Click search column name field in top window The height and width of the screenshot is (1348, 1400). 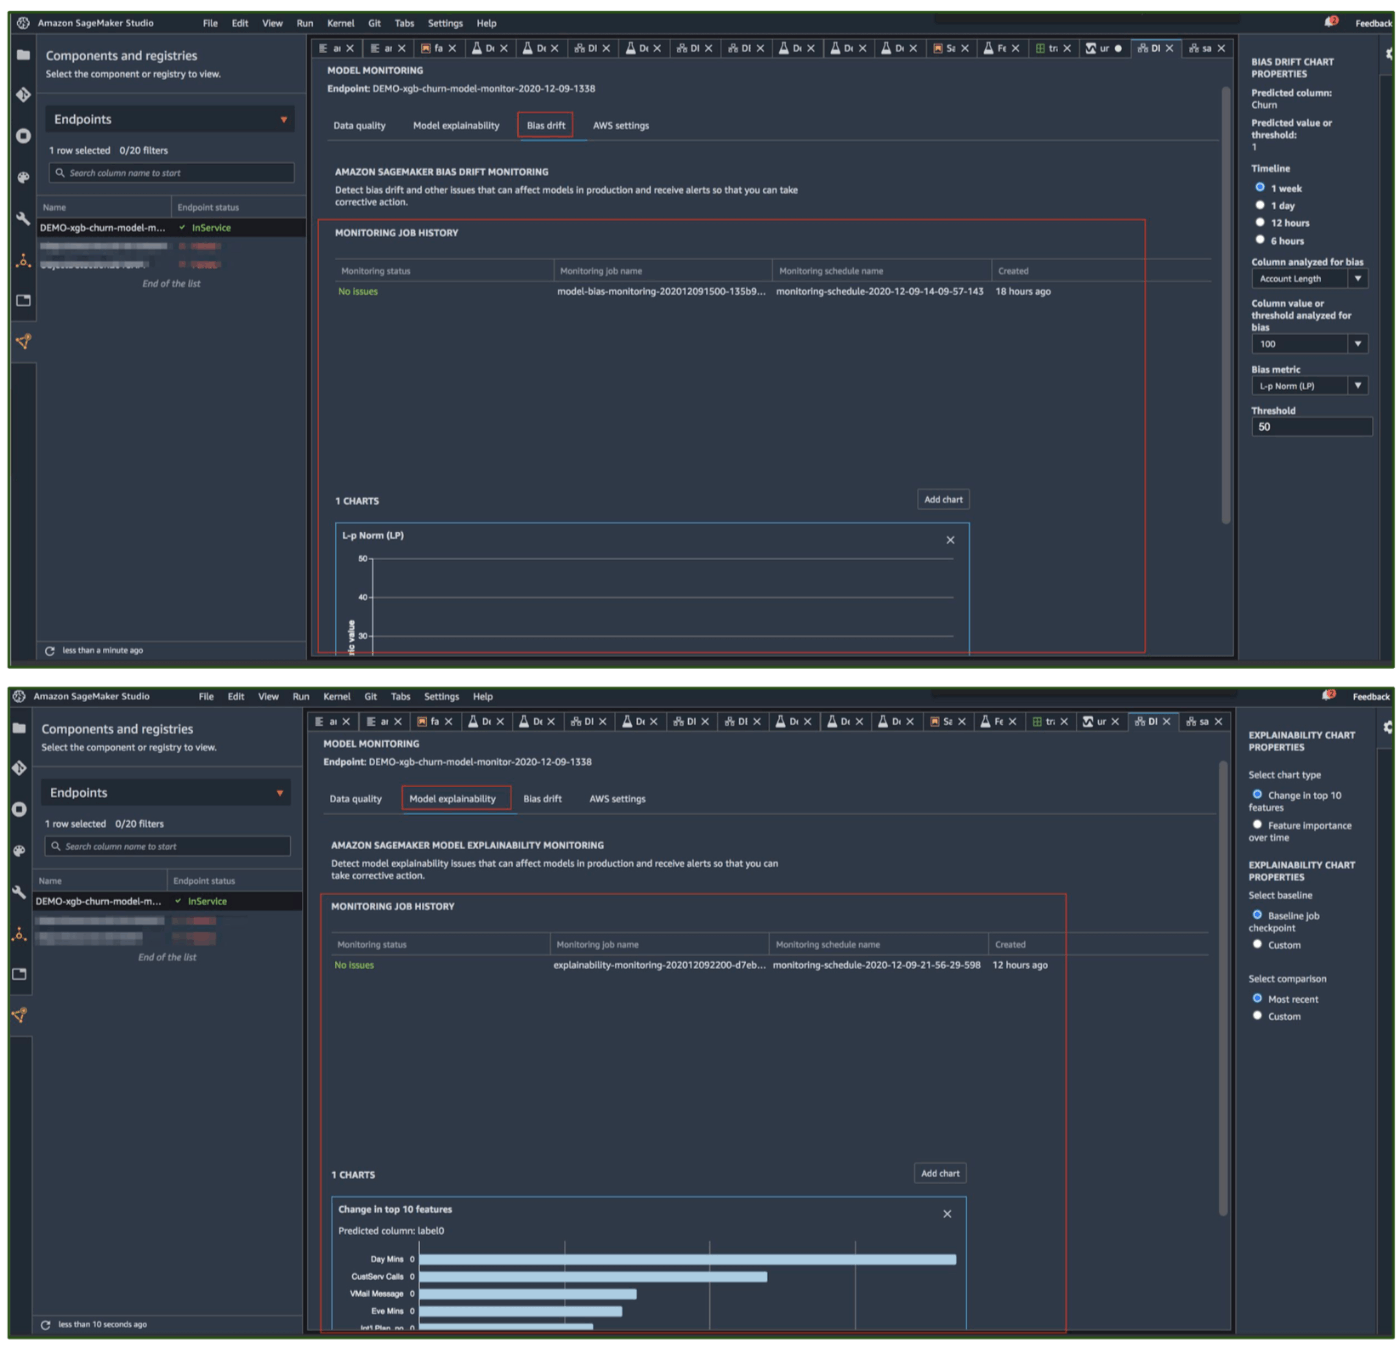tap(172, 173)
